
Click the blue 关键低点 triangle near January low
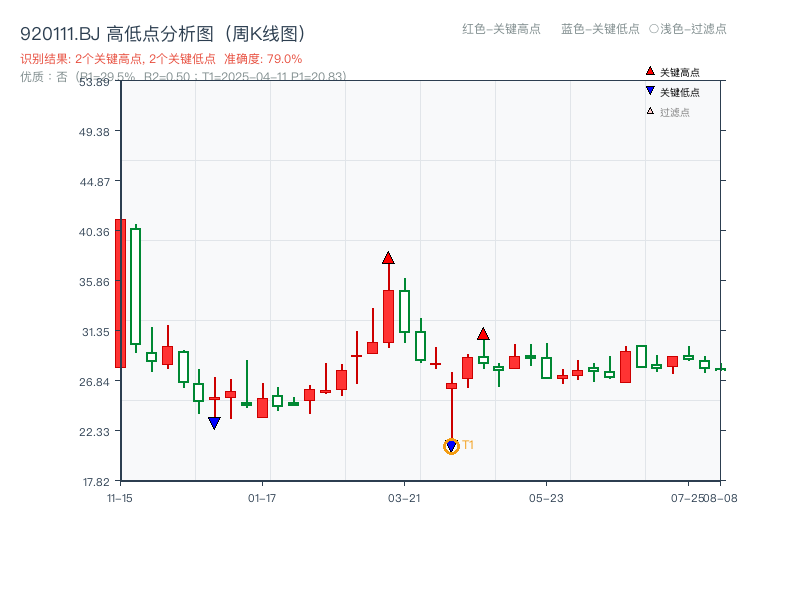pyautogui.click(x=215, y=423)
